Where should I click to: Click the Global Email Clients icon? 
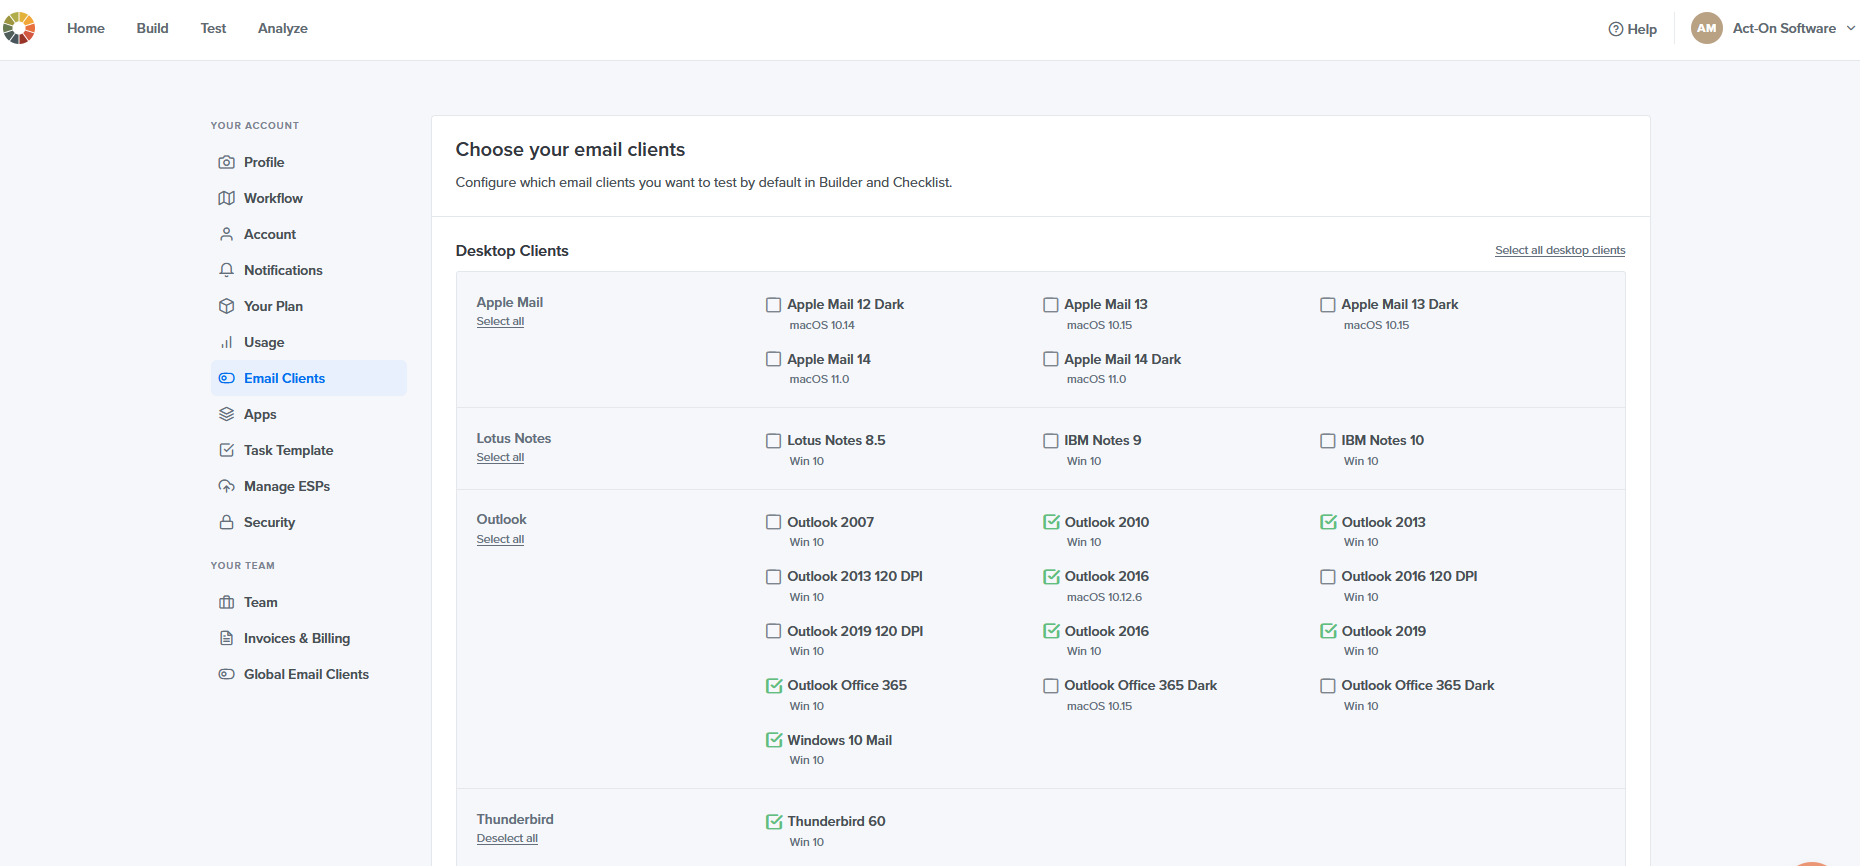point(227,674)
